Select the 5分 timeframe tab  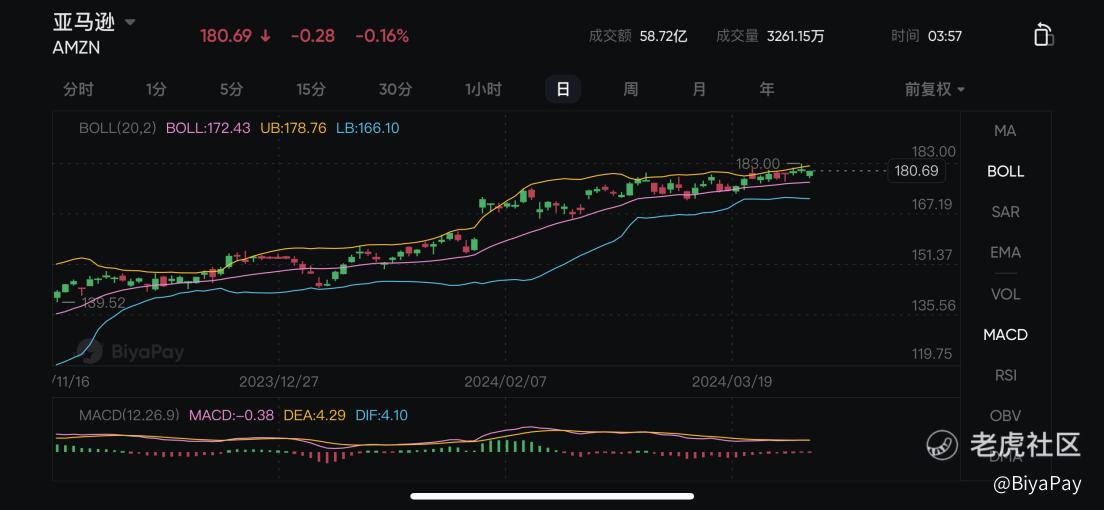pos(231,89)
